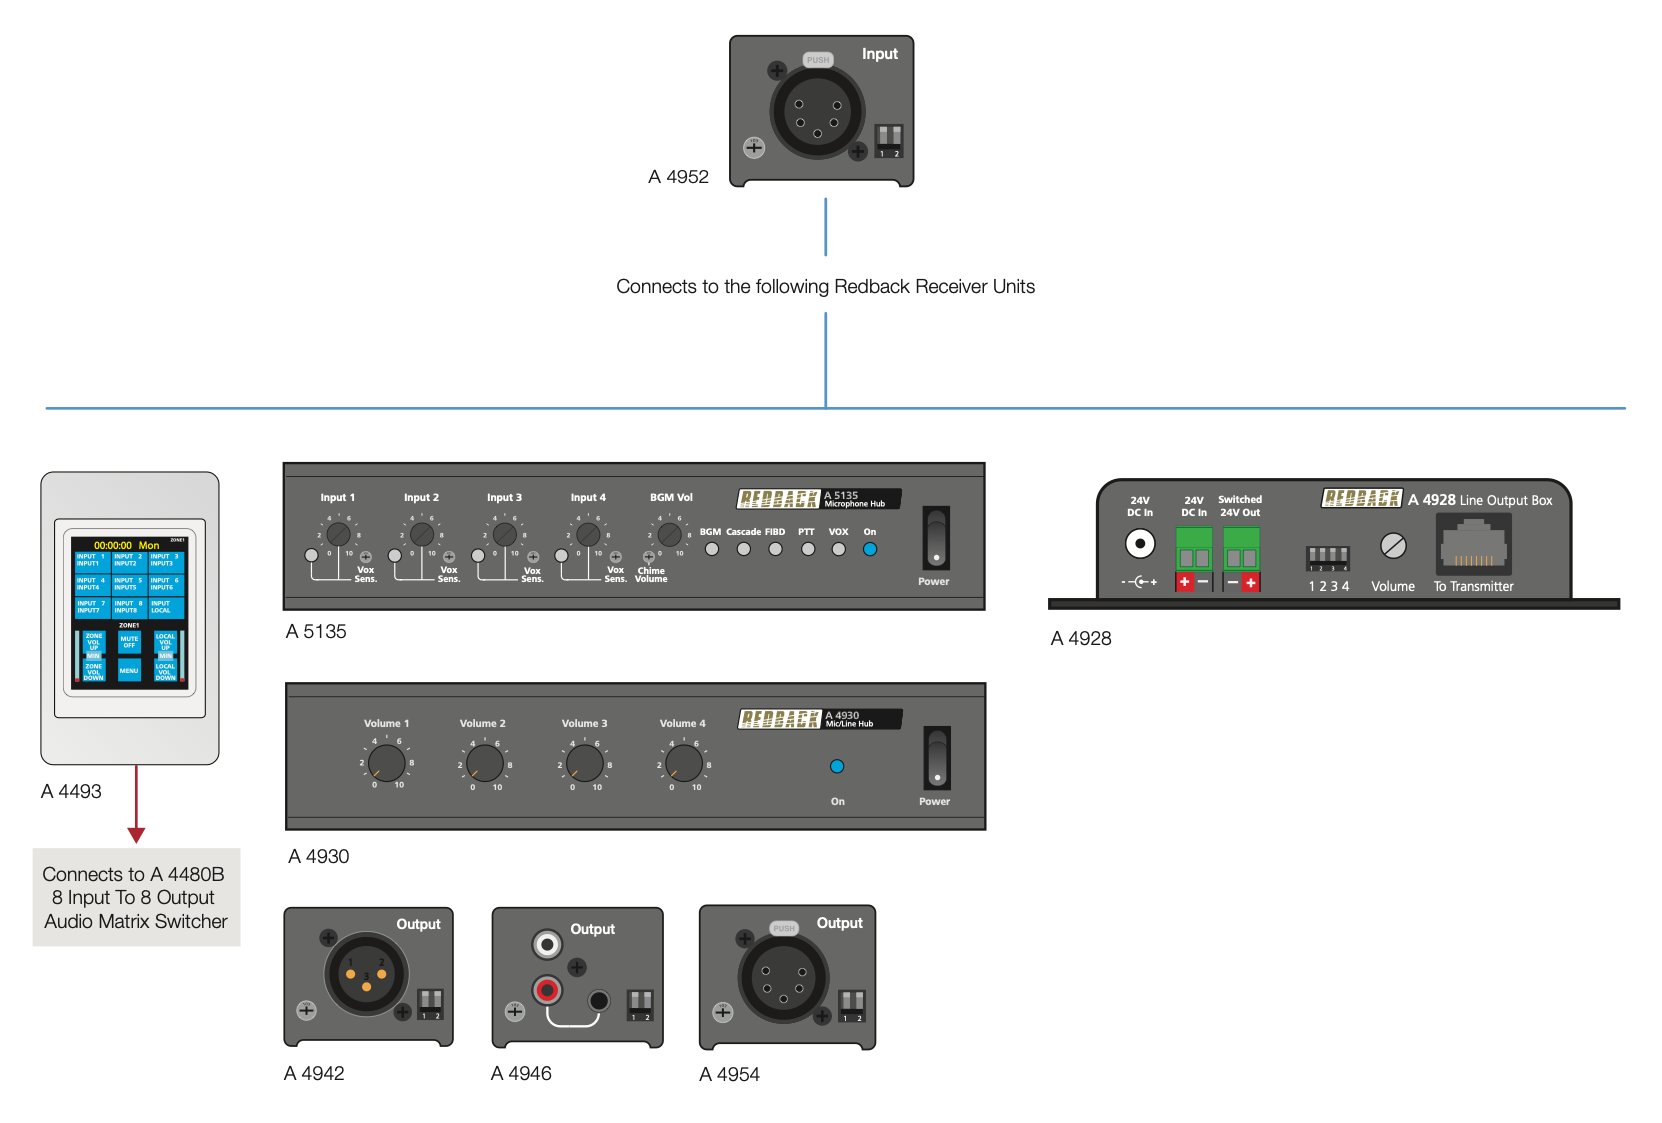Click the Volume 1 knob on A 4930

(x=386, y=763)
